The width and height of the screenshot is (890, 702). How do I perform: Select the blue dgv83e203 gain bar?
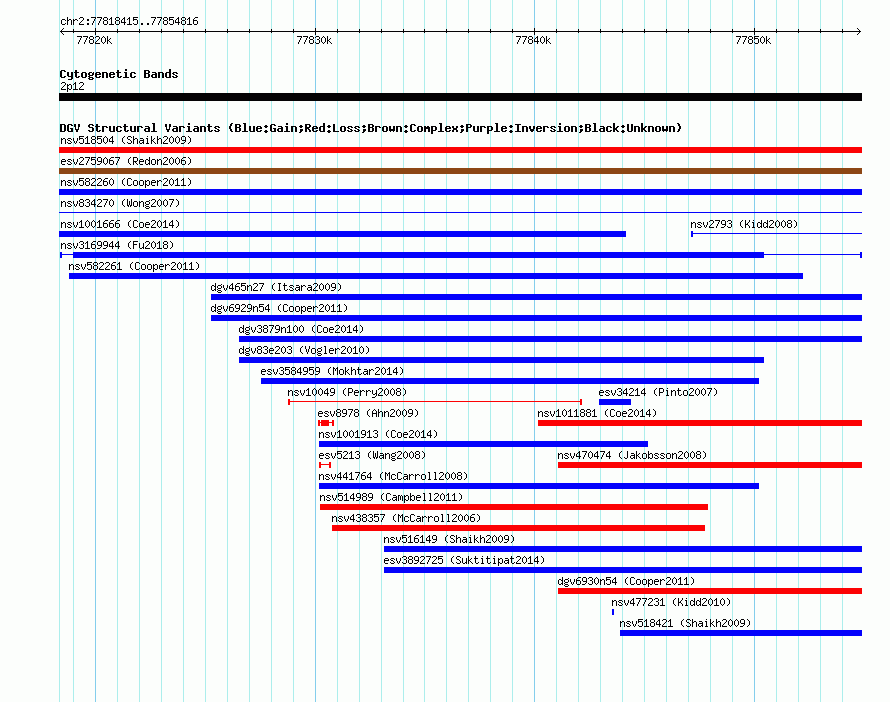[x=501, y=360]
